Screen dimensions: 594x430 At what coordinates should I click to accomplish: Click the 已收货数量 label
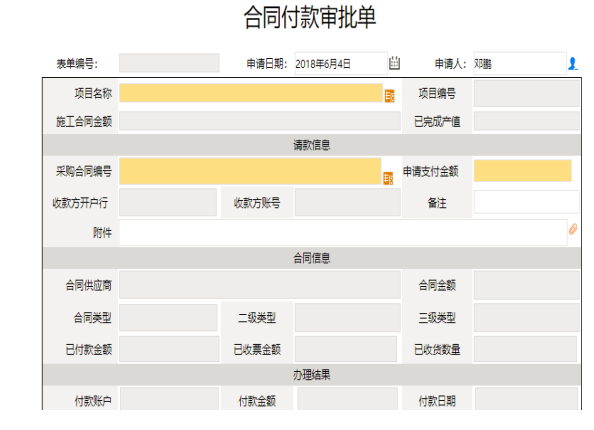coord(437,349)
